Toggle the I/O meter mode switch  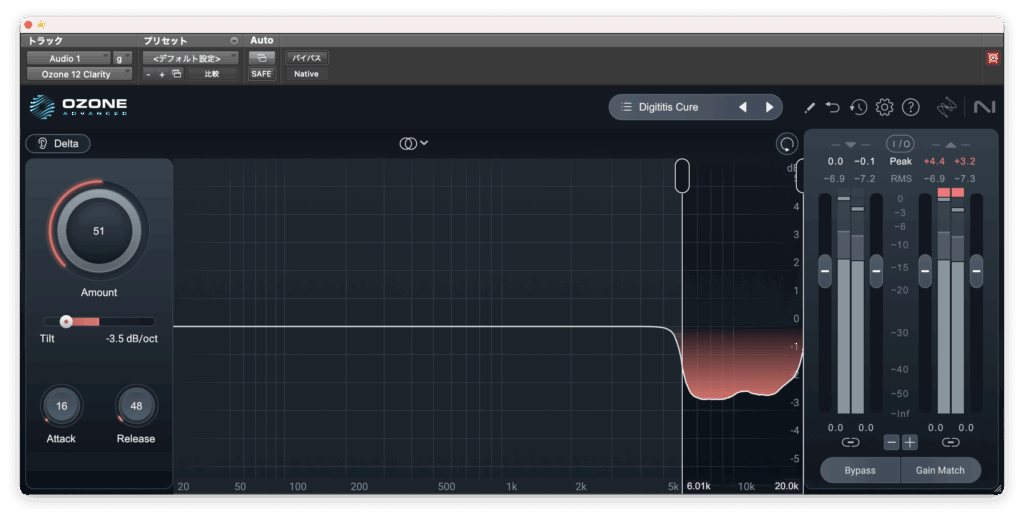click(900, 144)
